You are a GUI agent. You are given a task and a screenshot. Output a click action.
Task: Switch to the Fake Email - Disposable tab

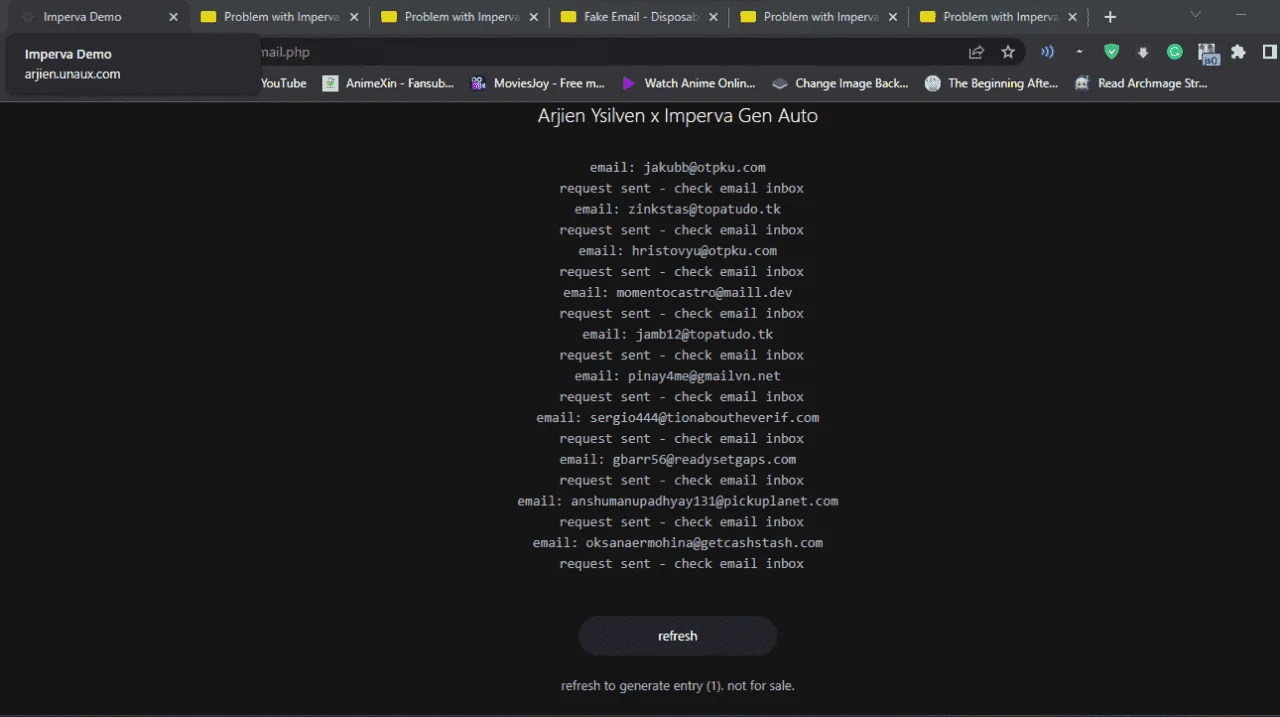pyautogui.click(x=638, y=17)
